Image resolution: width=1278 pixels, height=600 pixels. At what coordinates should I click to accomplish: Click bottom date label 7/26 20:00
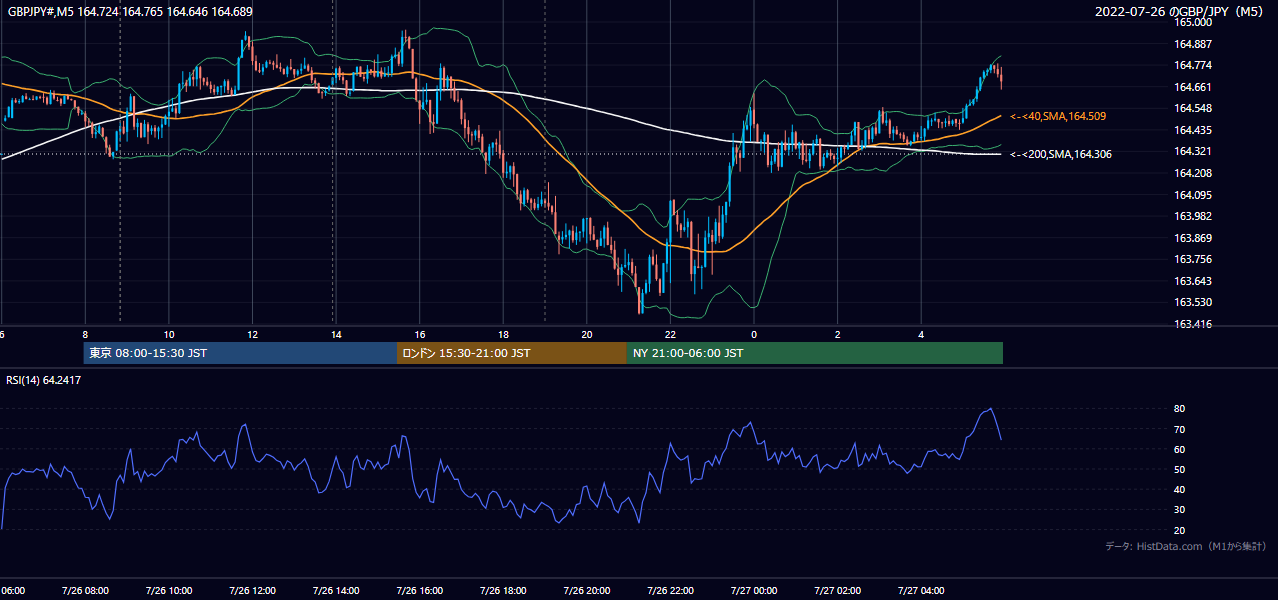[587, 590]
